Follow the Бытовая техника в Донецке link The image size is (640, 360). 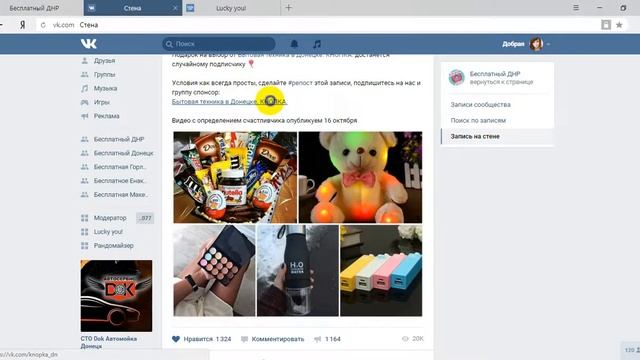pos(229,102)
